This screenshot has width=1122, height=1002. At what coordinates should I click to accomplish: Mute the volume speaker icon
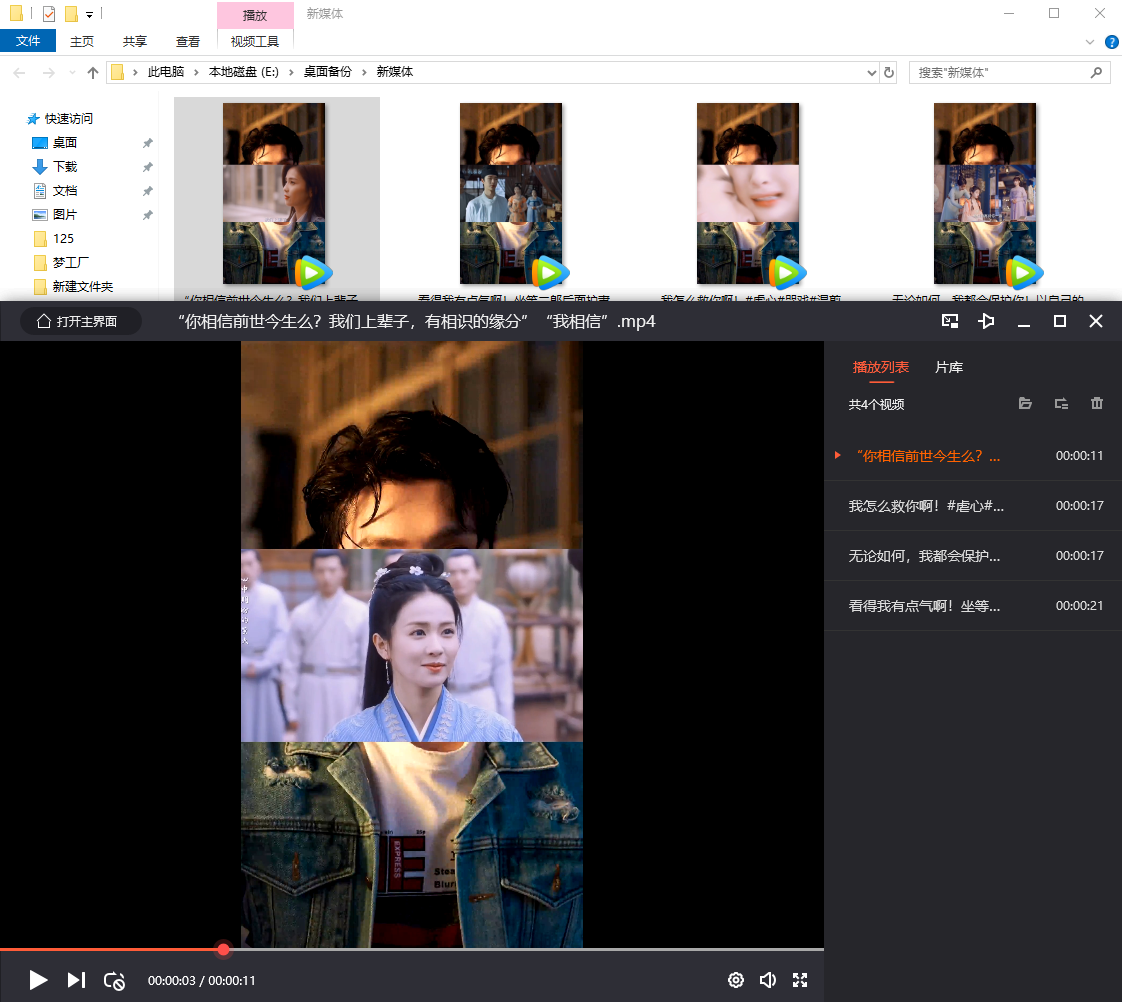(x=768, y=980)
